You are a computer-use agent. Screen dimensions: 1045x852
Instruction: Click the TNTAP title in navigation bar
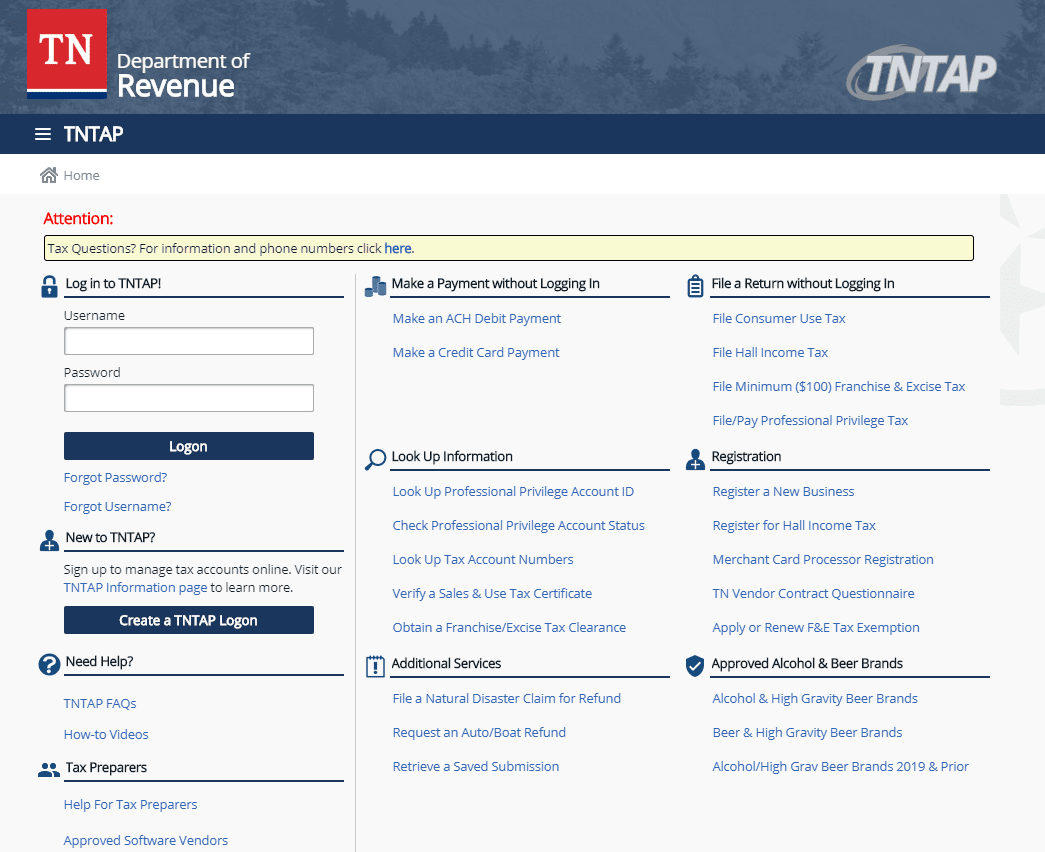coord(93,134)
